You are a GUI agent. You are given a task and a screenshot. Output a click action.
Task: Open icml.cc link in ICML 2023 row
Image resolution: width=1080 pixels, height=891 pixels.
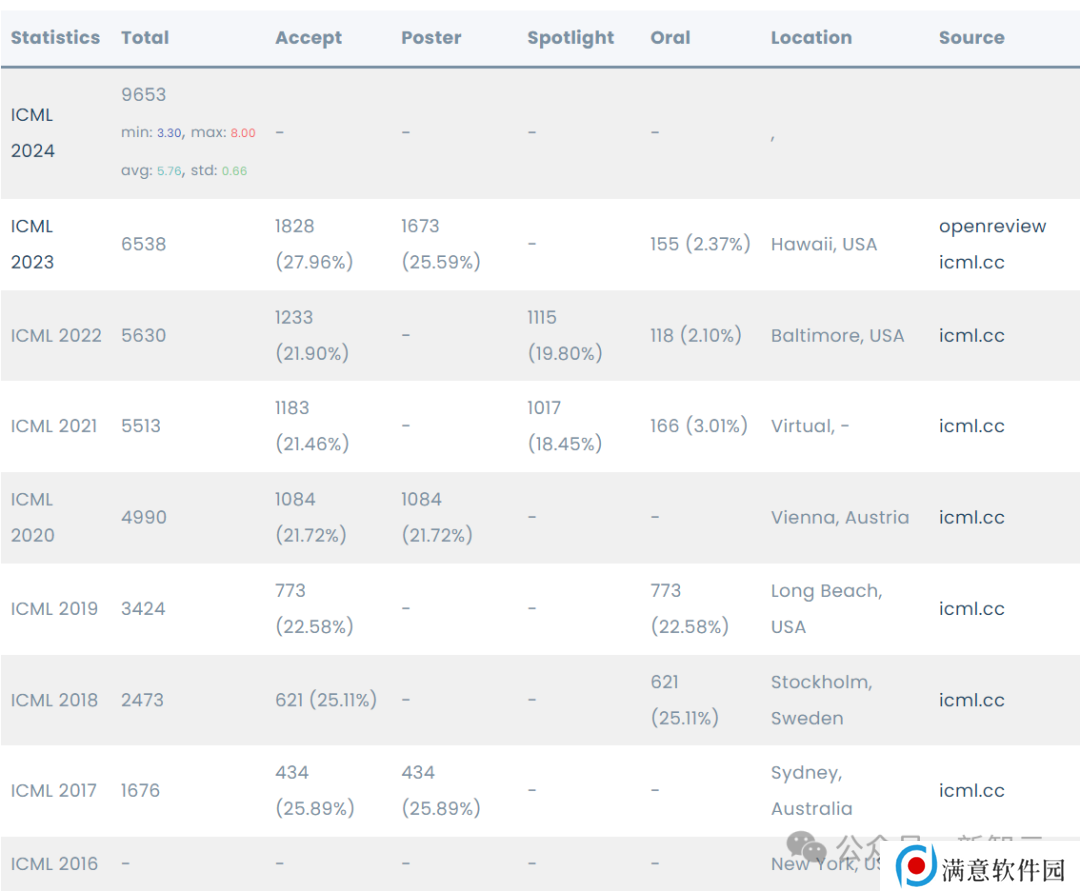tap(971, 262)
